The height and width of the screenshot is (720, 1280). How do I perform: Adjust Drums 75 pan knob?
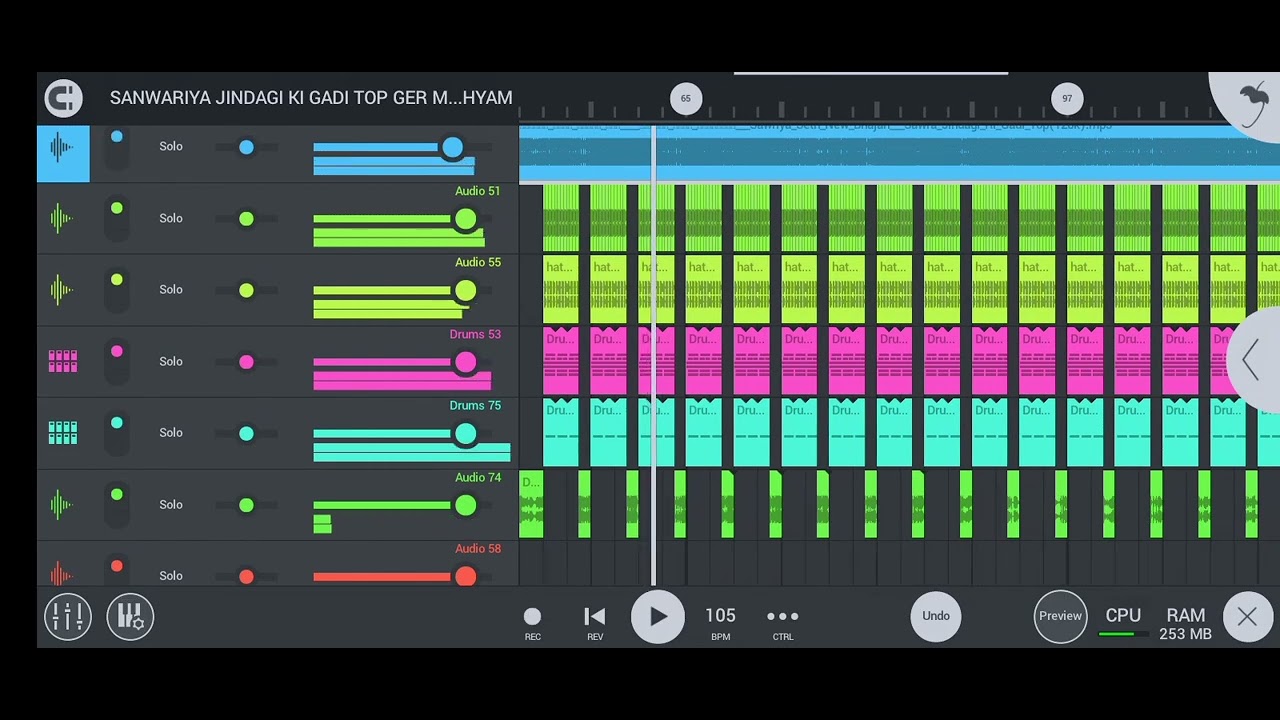tap(246, 433)
